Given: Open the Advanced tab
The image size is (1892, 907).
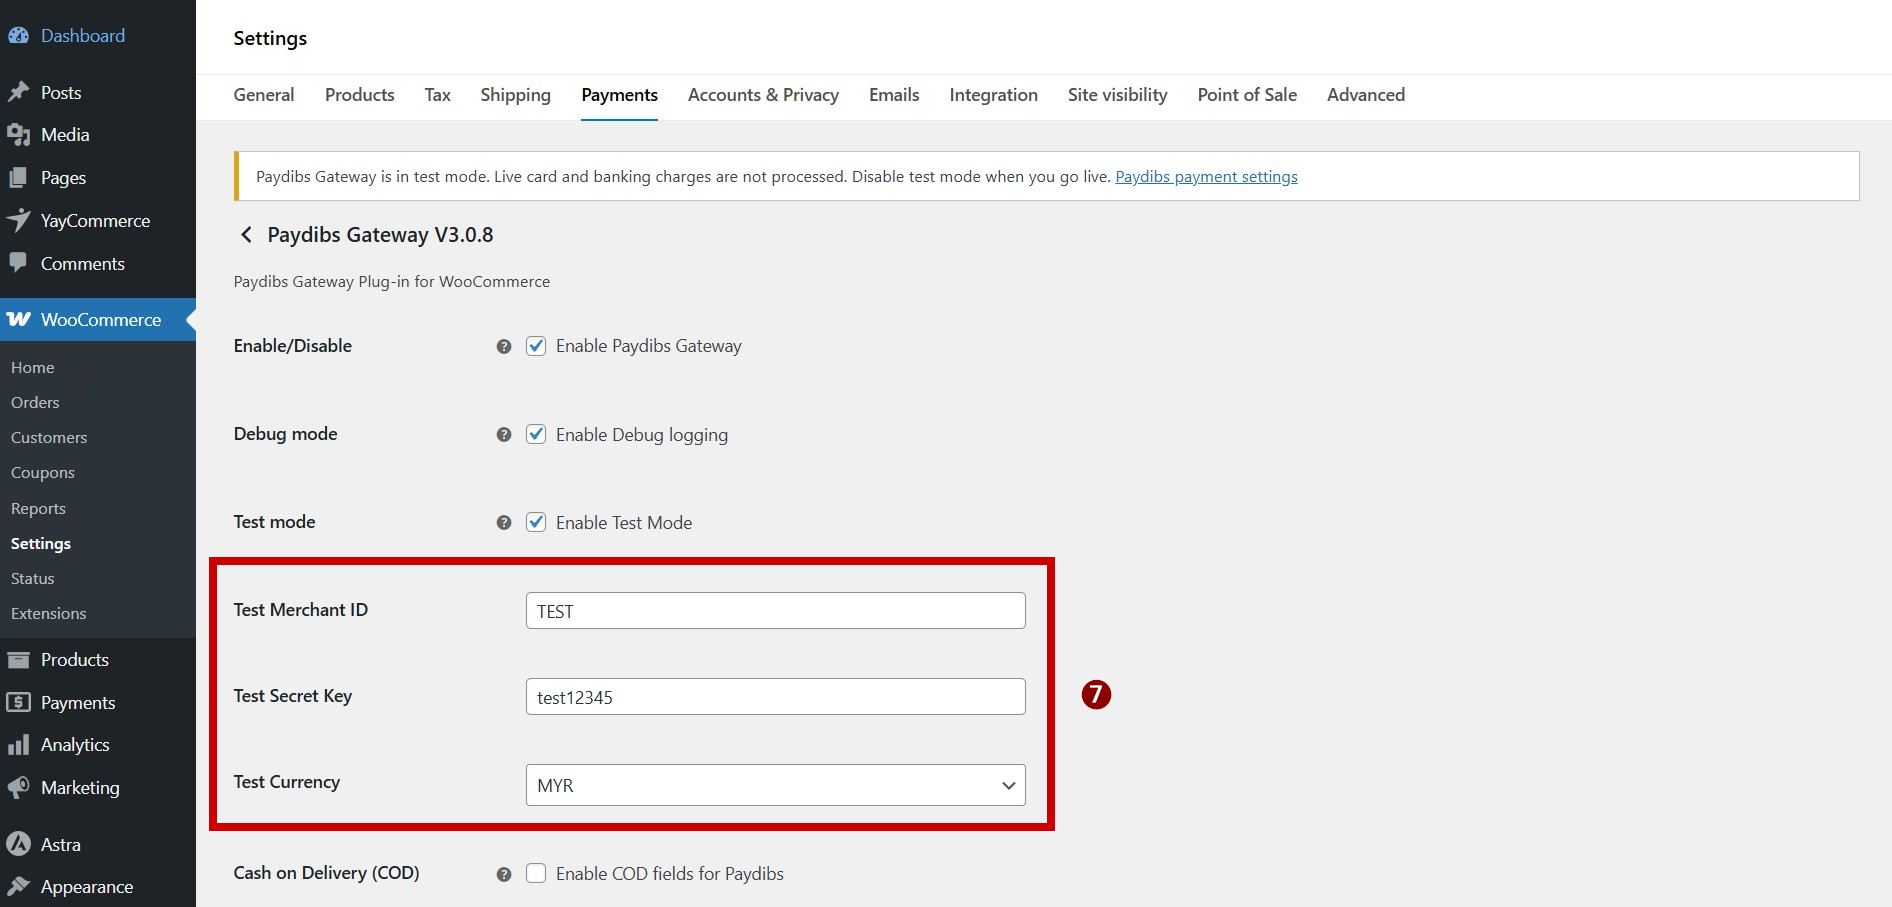Looking at the screenshot, I should [x=1366, y=95].
